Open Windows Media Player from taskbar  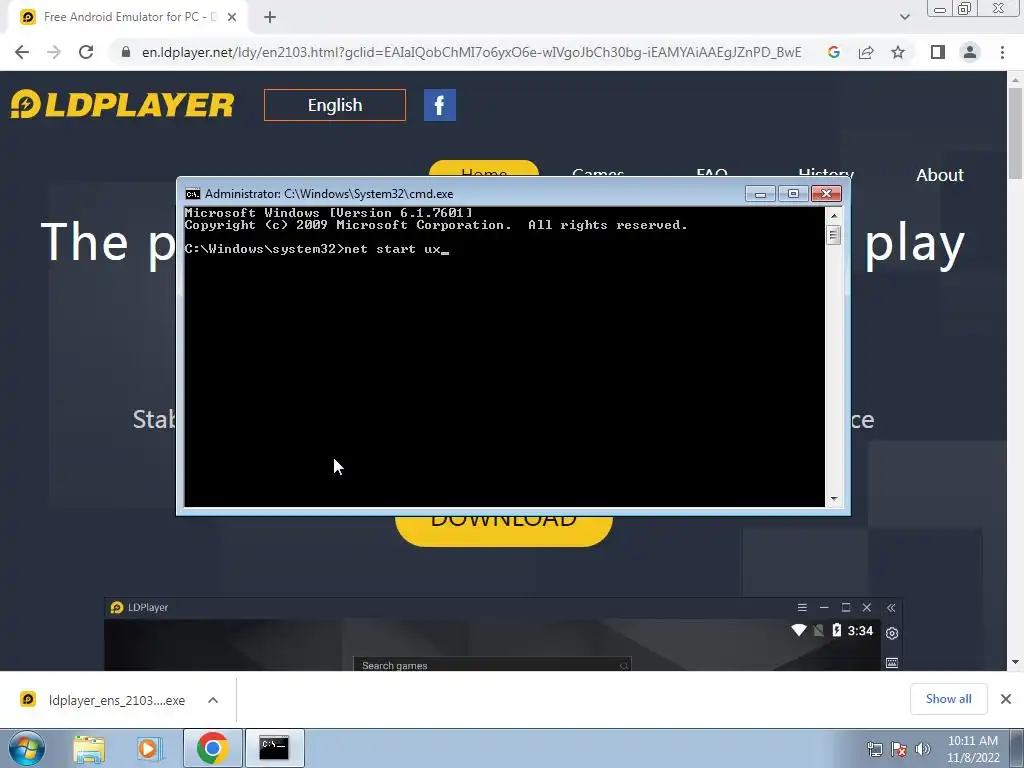[148, 748]
